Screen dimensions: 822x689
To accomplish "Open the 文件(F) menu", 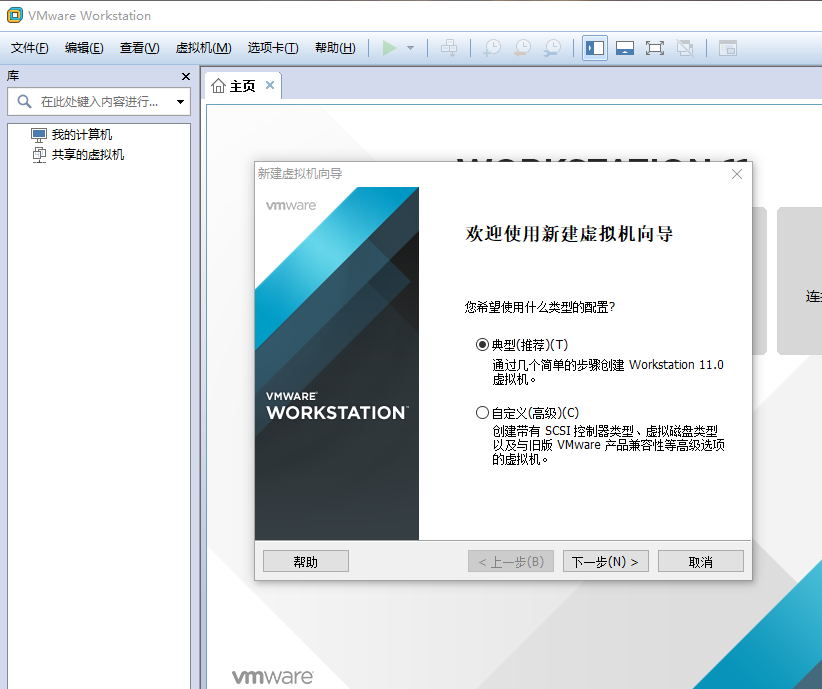I will [x=29, y=48].
